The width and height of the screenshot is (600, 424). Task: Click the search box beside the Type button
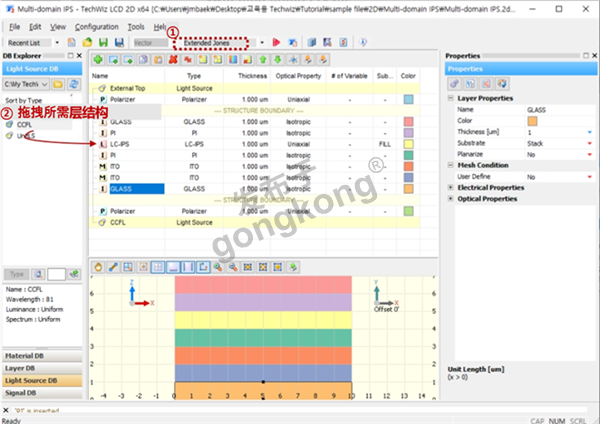tap(56, 274)
